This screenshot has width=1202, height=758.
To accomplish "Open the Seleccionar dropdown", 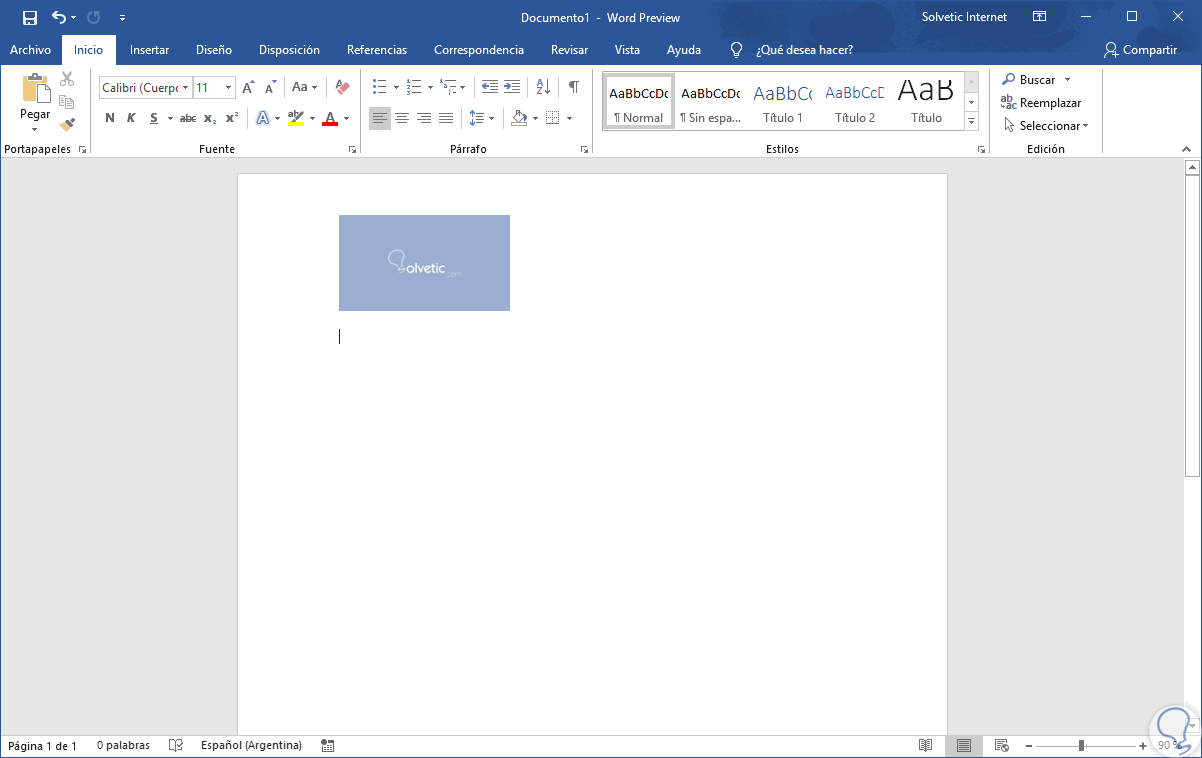I will (x=1046, y=126).
